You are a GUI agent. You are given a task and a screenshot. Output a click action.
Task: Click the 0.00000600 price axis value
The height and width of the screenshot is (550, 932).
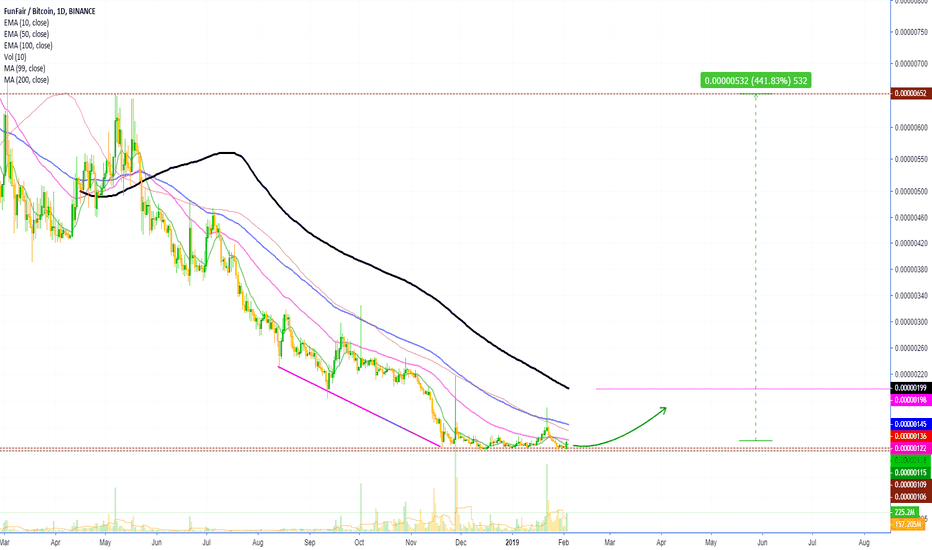(911, 127)
